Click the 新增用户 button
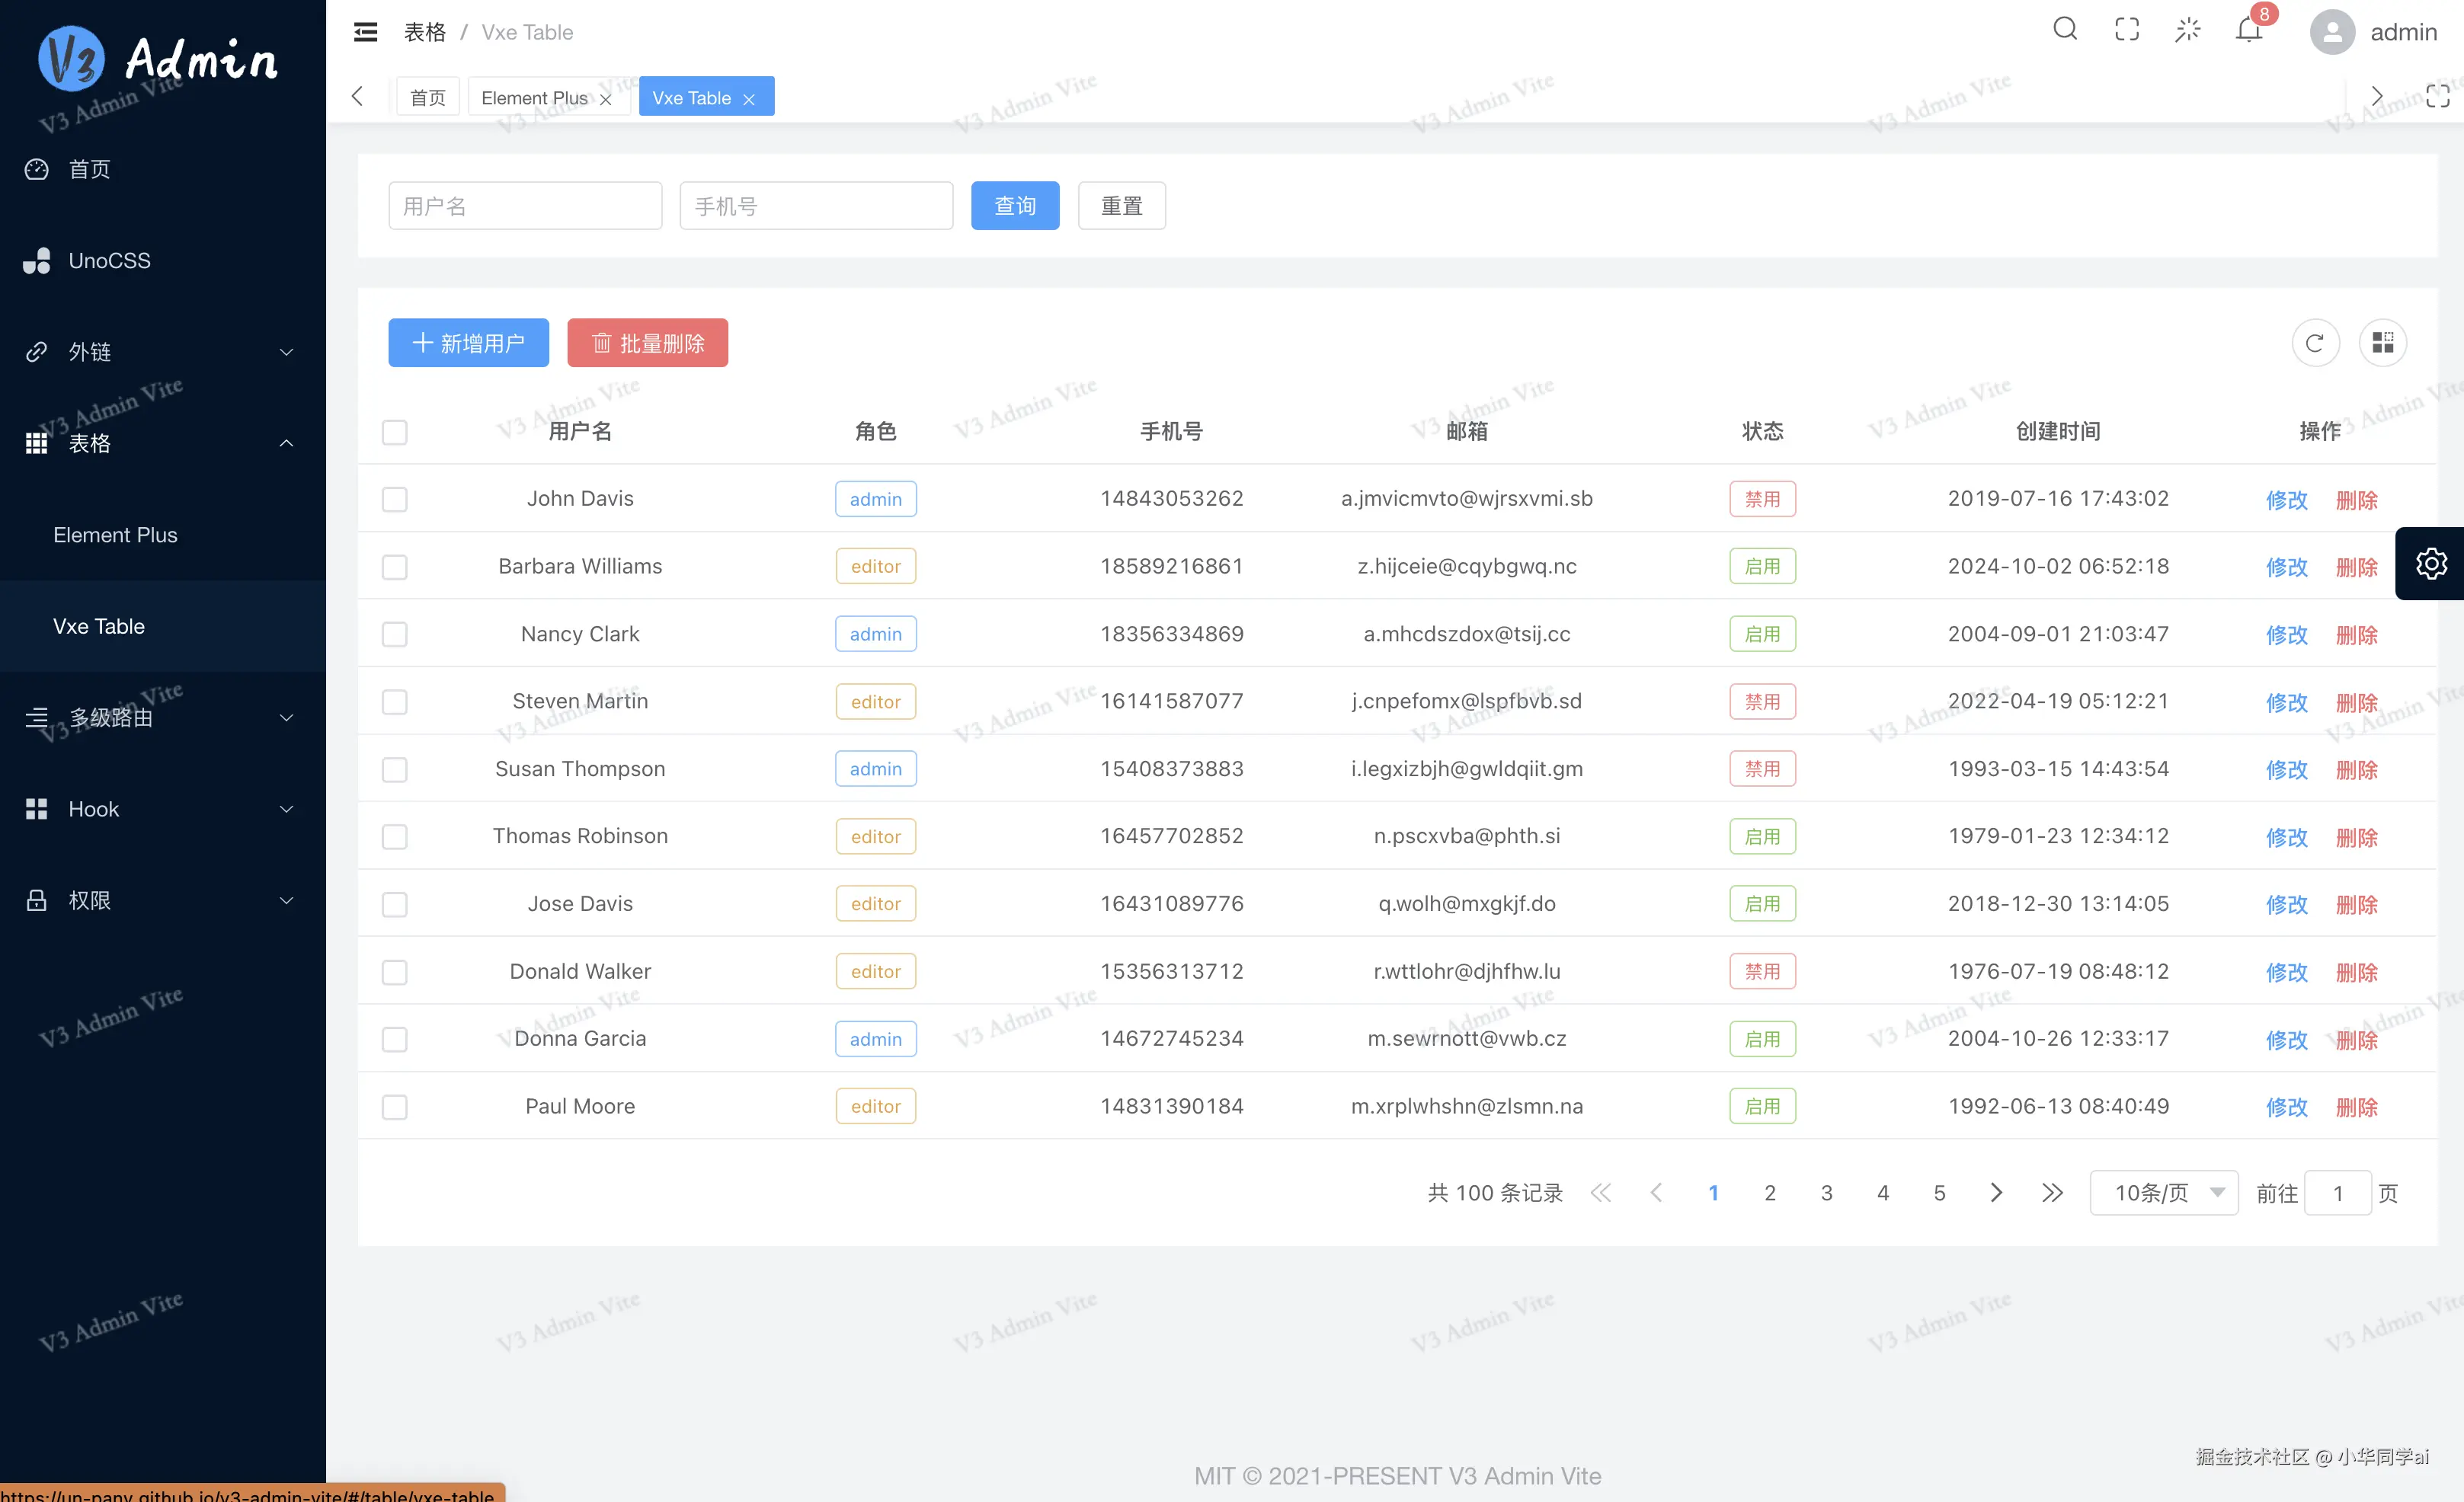 [x=468, y=343]
